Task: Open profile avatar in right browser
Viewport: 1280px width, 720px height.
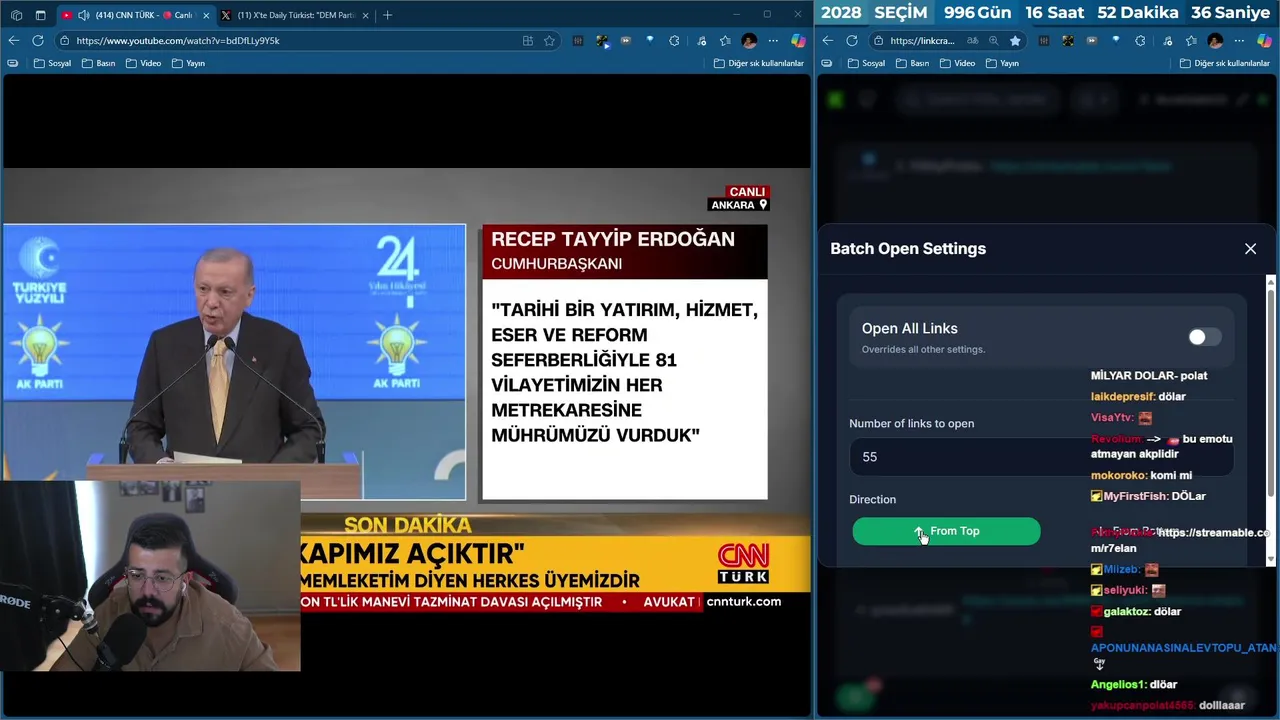Action: (x=1215, y=41)
